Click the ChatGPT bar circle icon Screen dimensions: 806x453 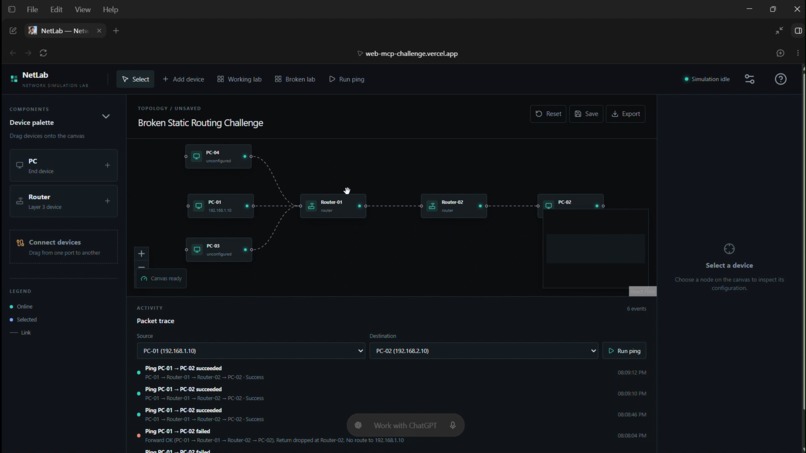(x=358, y=426)
